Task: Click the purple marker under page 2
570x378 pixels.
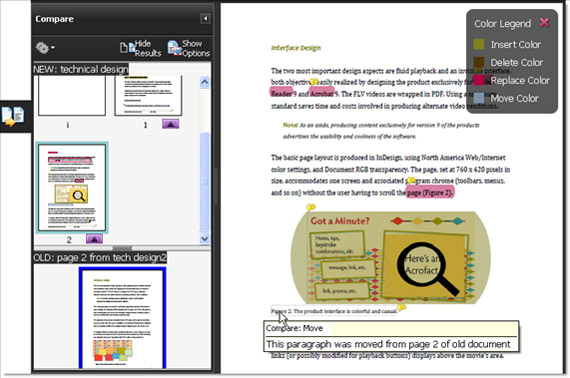Action: [x=95, y=239]
